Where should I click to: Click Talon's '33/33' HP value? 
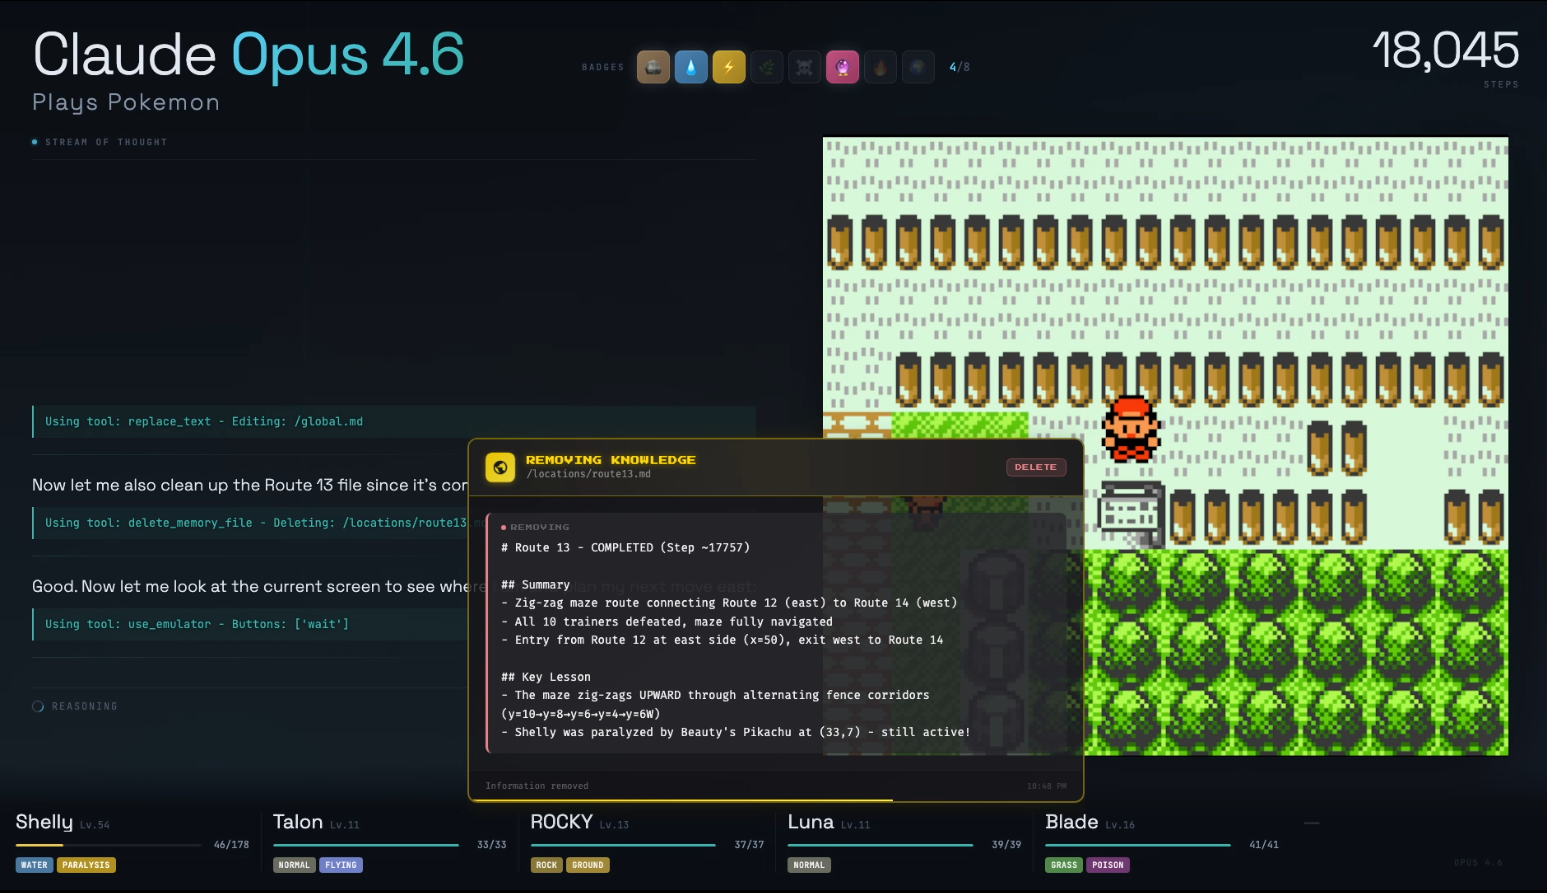(491, 845)
